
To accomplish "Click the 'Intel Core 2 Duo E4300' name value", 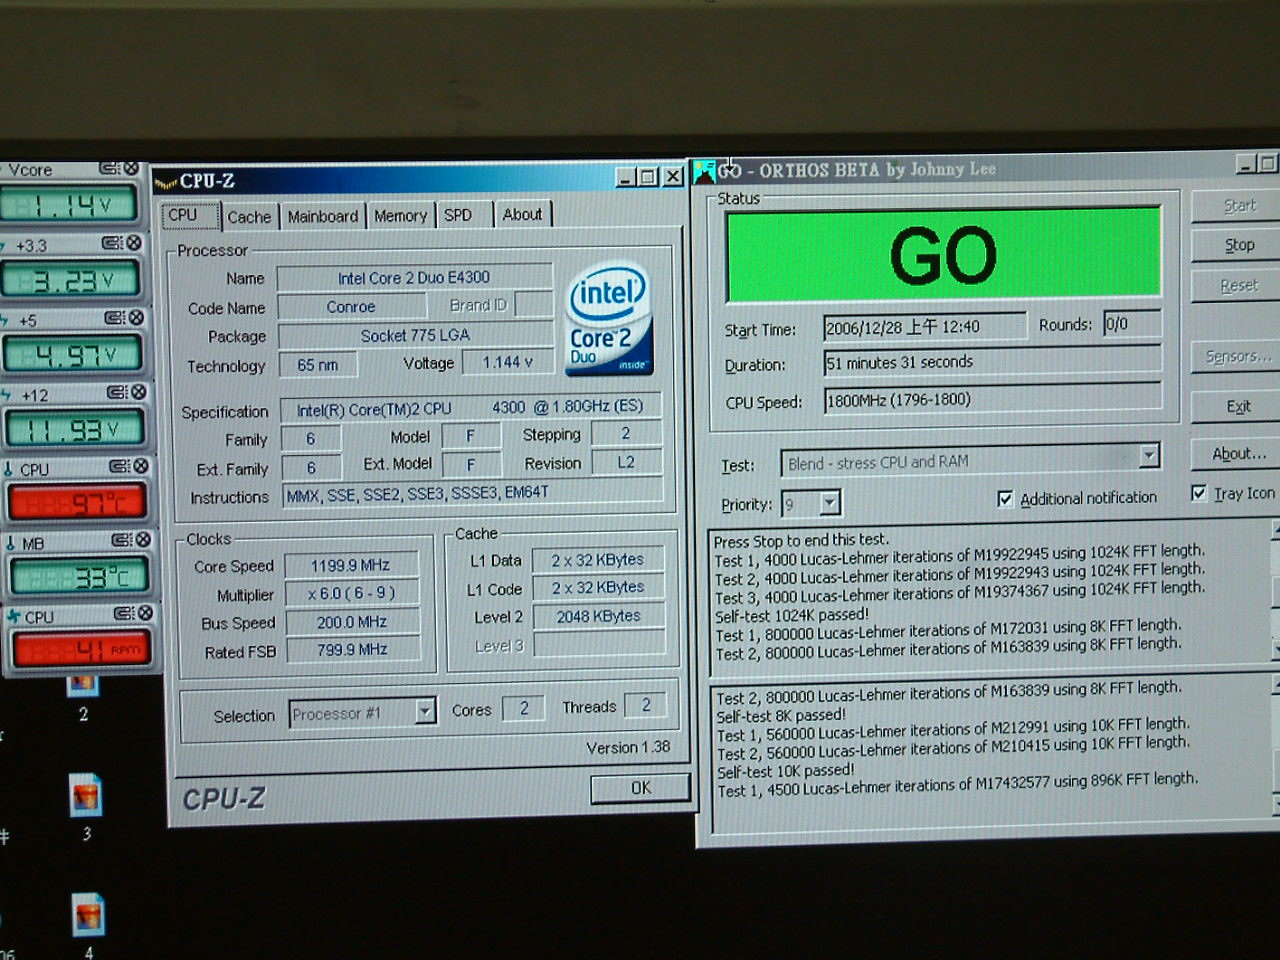I will (414, 278).
